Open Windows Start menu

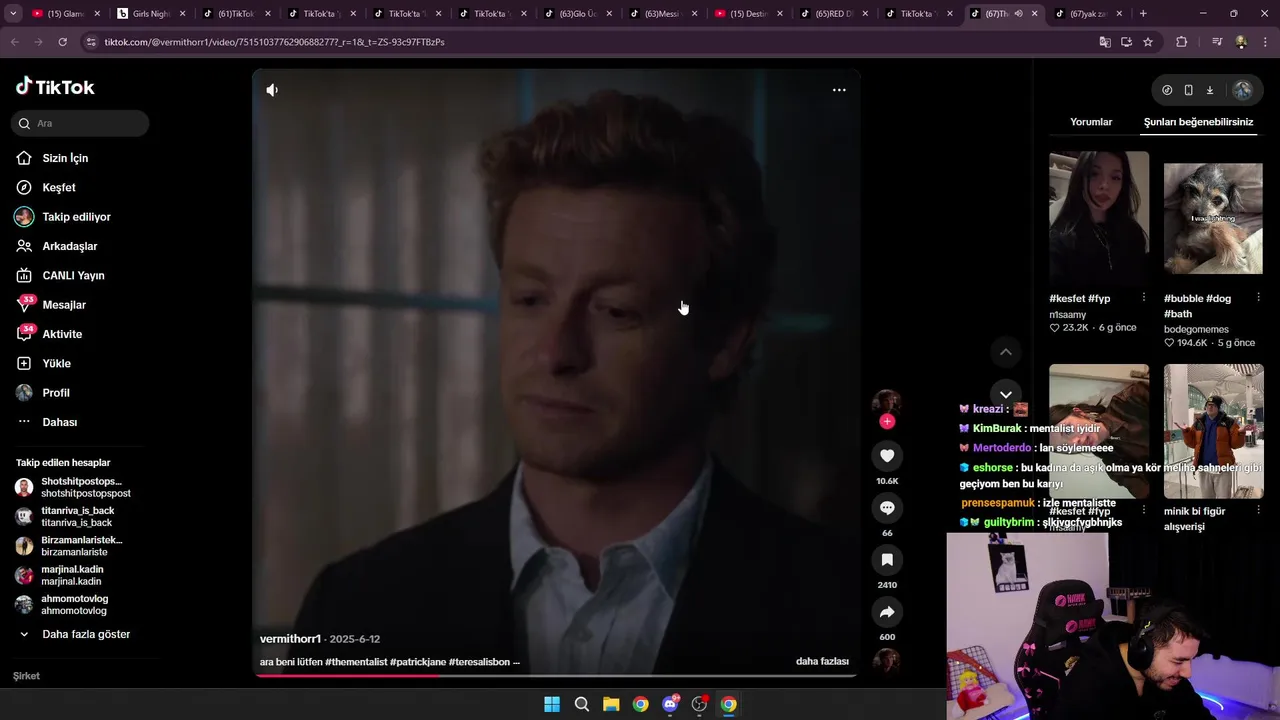[552, 704]
